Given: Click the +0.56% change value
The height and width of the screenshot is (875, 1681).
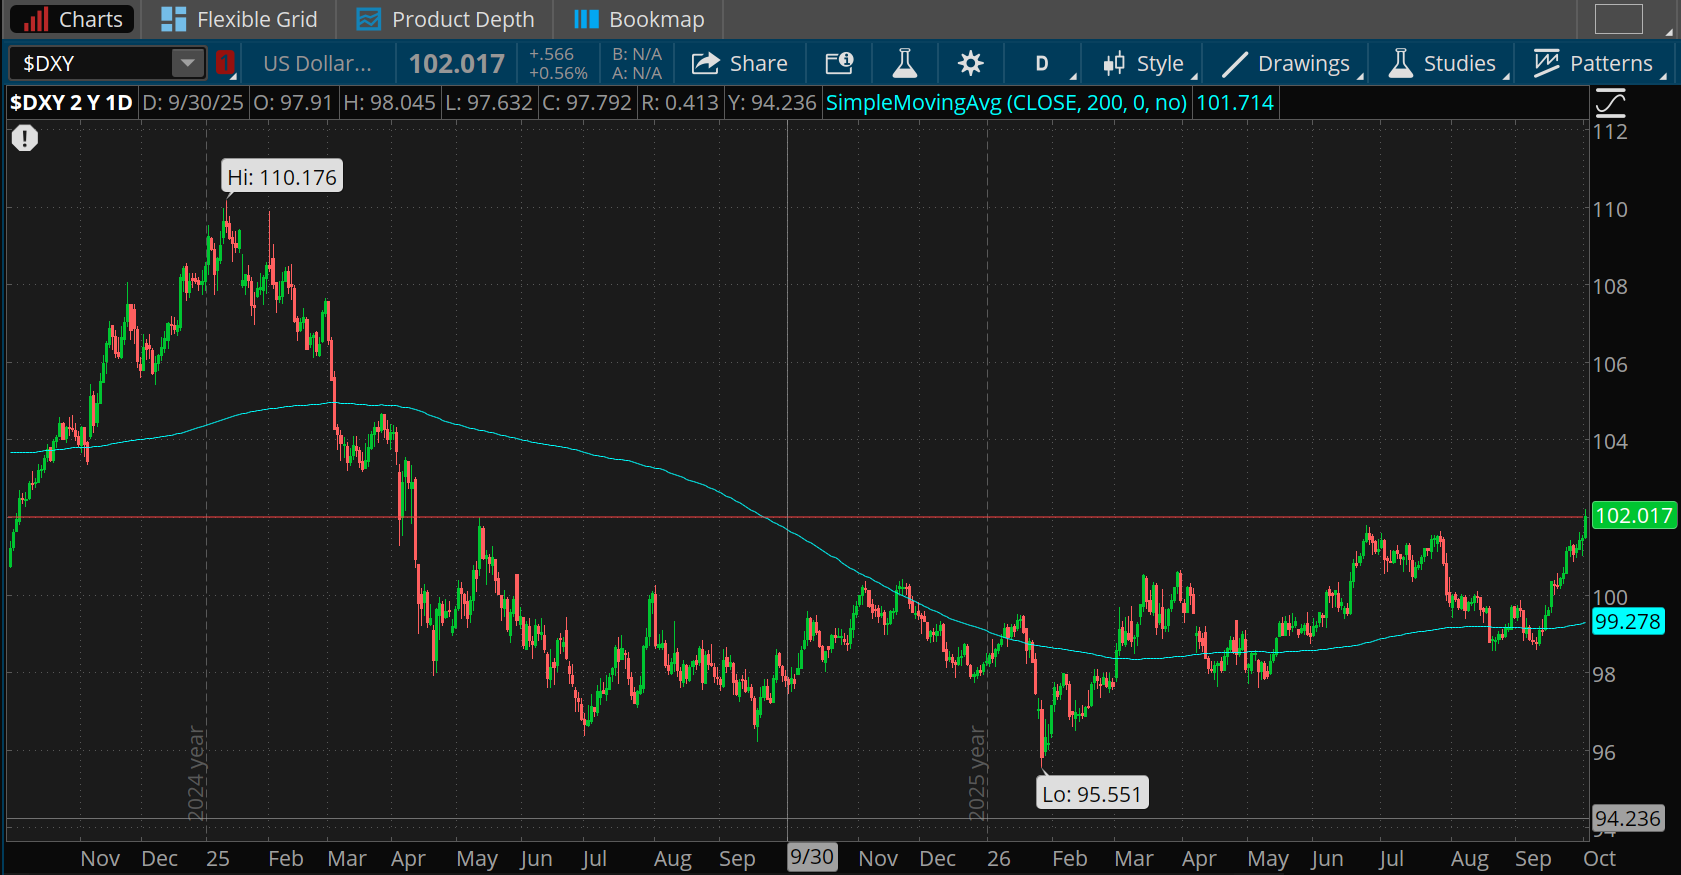Looking at the screenshot, I should tap(558, 73).
